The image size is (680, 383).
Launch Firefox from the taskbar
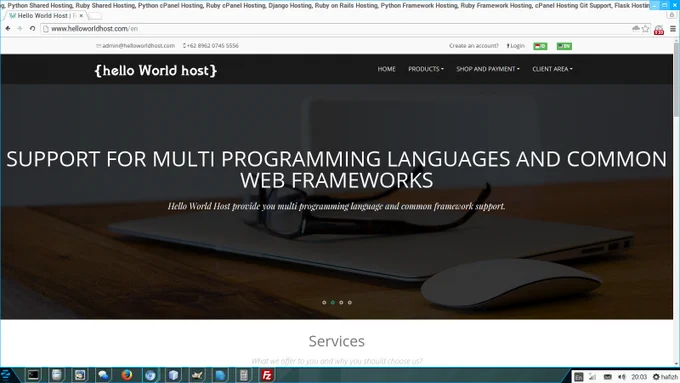coord(127,375)
